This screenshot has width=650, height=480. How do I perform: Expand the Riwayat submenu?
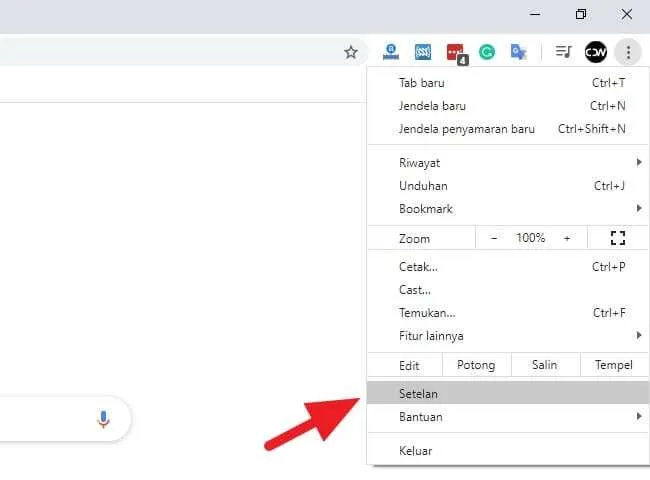pos(508,163)
